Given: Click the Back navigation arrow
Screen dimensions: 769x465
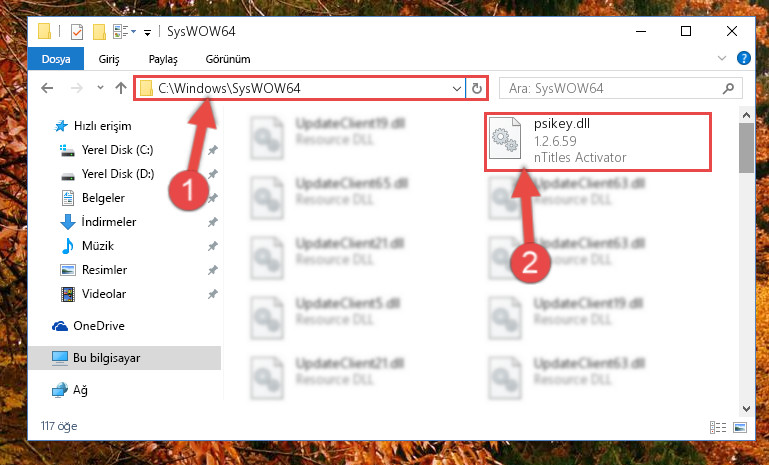Looking at the screenshot, I should [x=47, y=88].
